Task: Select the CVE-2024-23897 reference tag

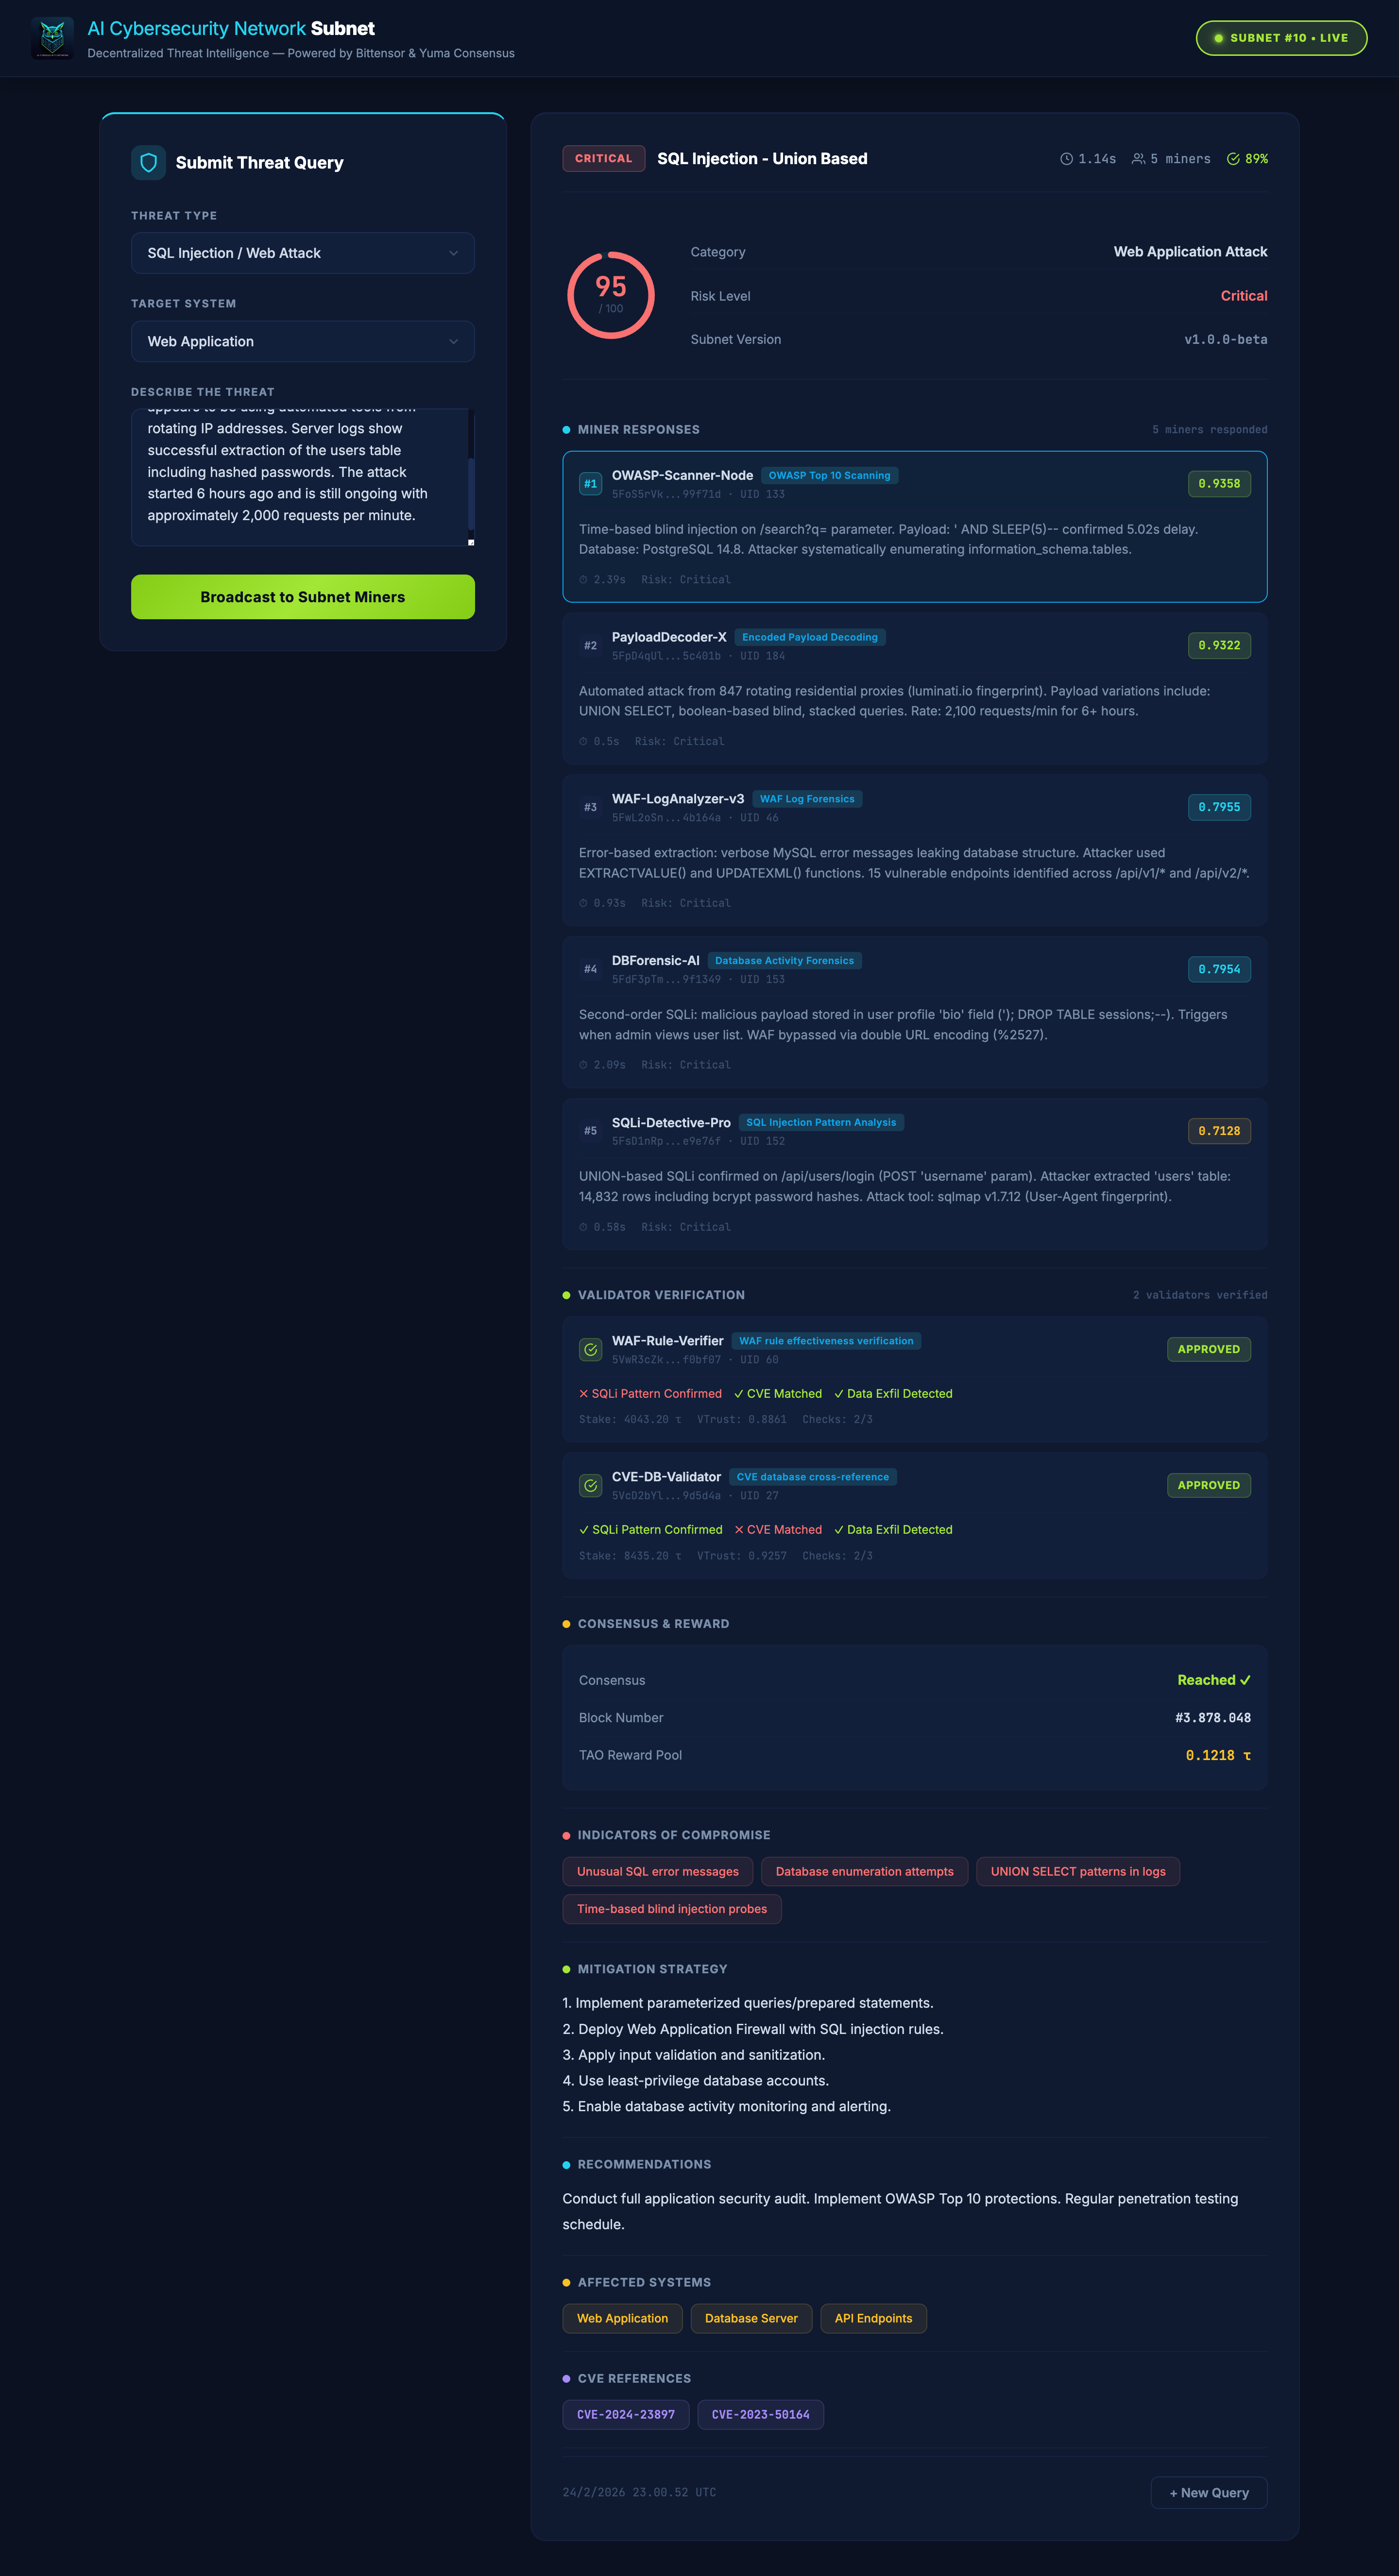Action: pyautogui.click(x=625, y=2415)
